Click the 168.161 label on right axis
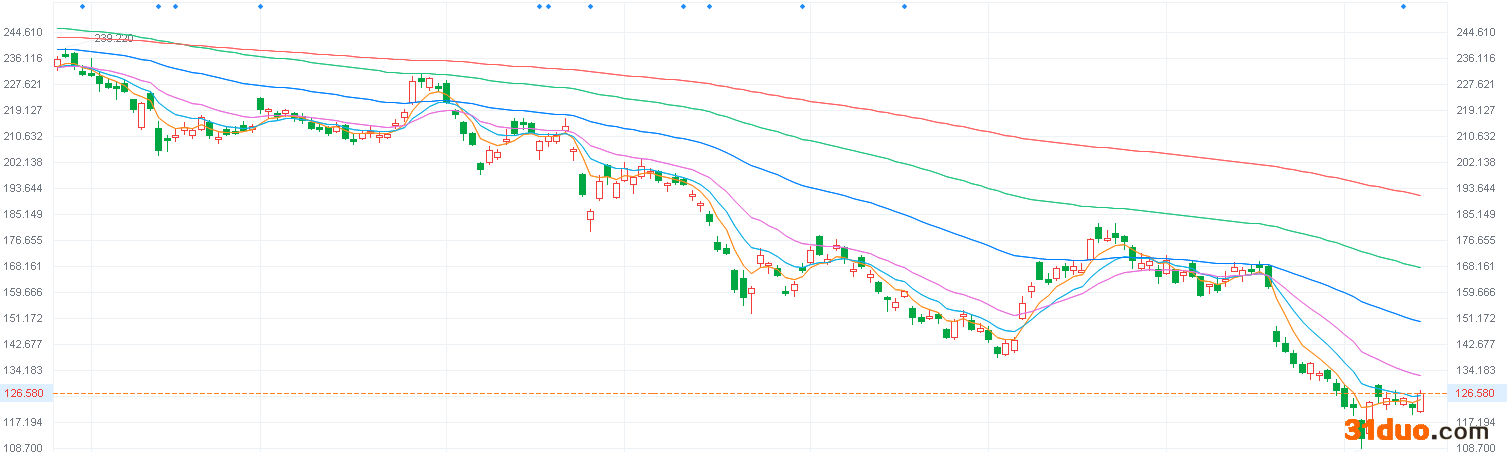 (x=1476, y=266)
